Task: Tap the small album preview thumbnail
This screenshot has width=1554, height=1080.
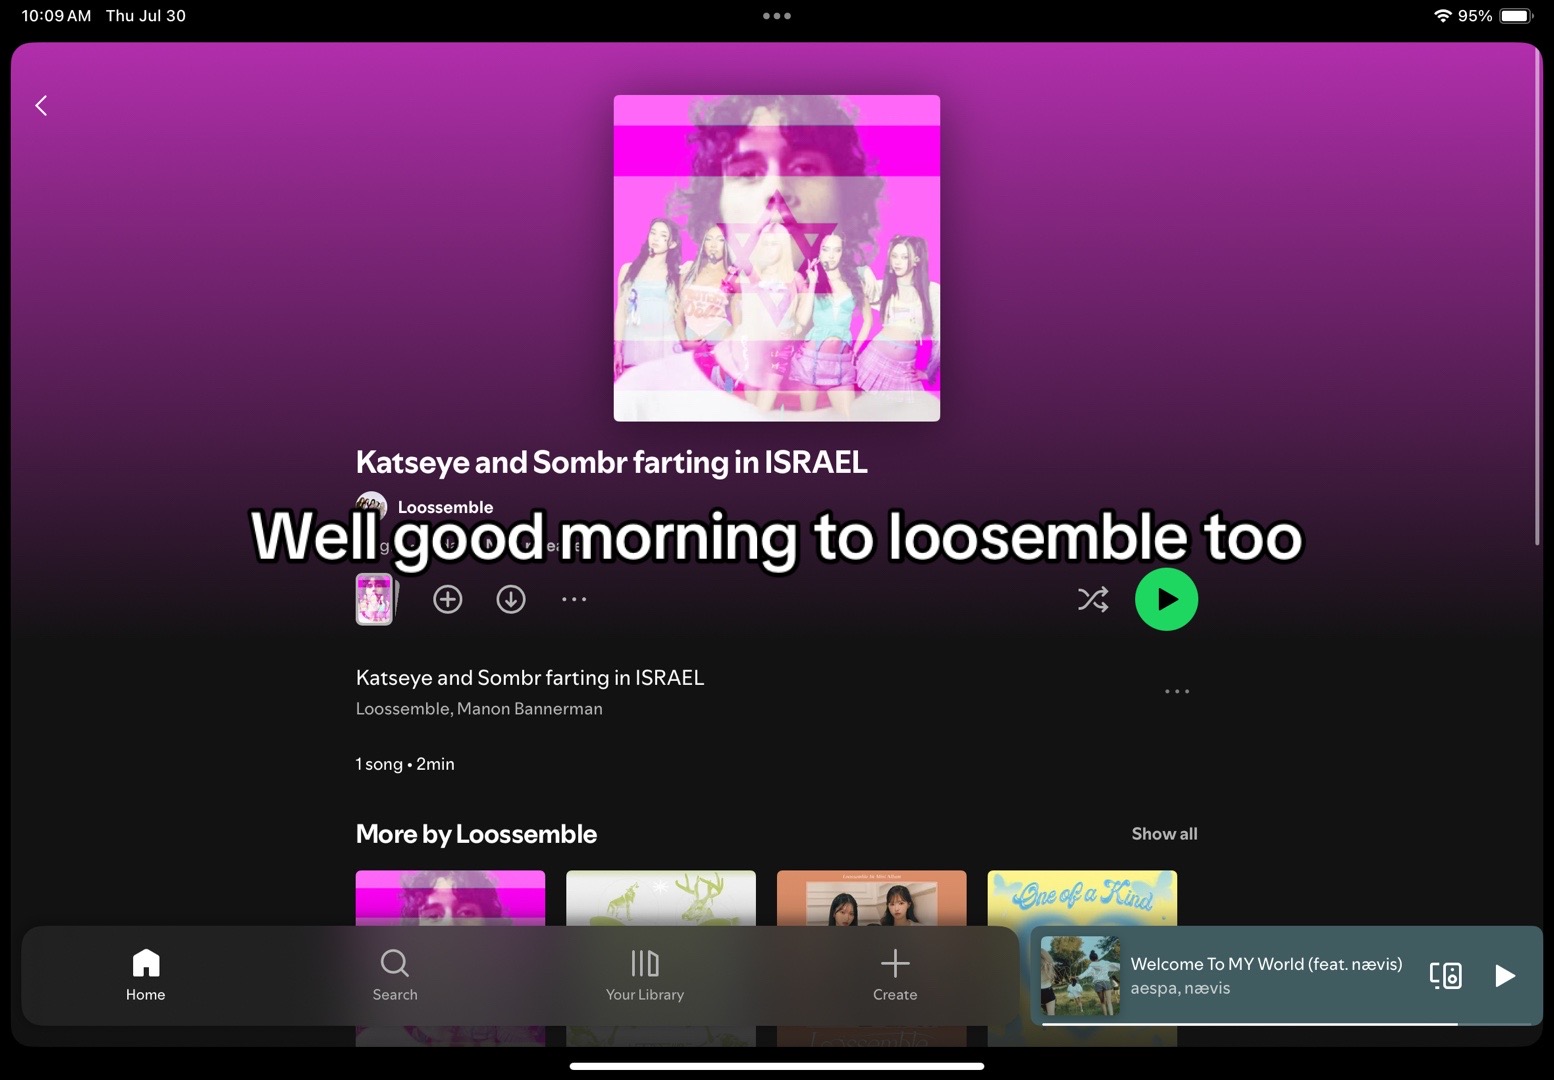Action: click(376, 599)
